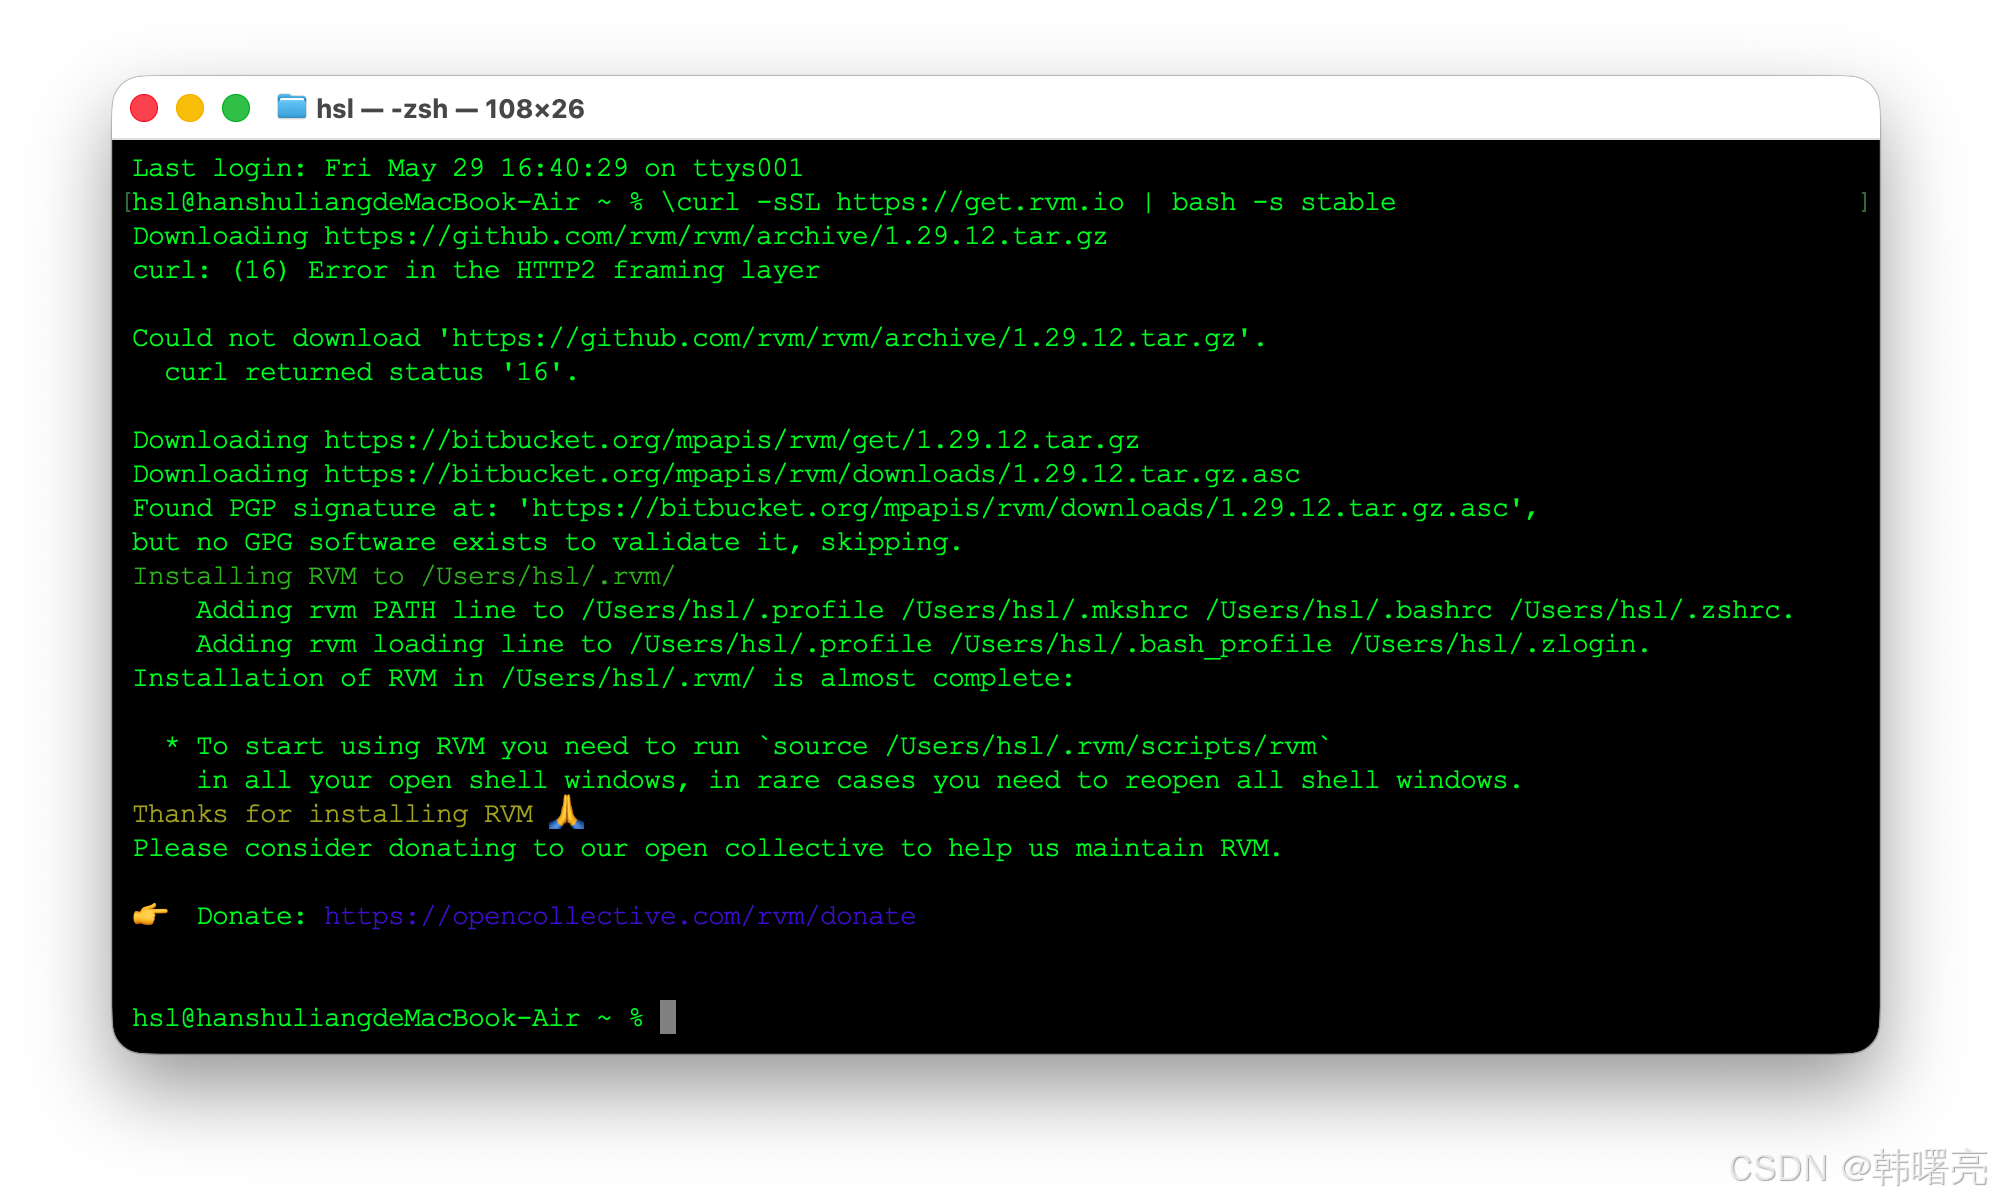Click the 'Donate:' label
This screenshot has width=1992, height=1202.
pyautogui.click(x=251, y=916)
